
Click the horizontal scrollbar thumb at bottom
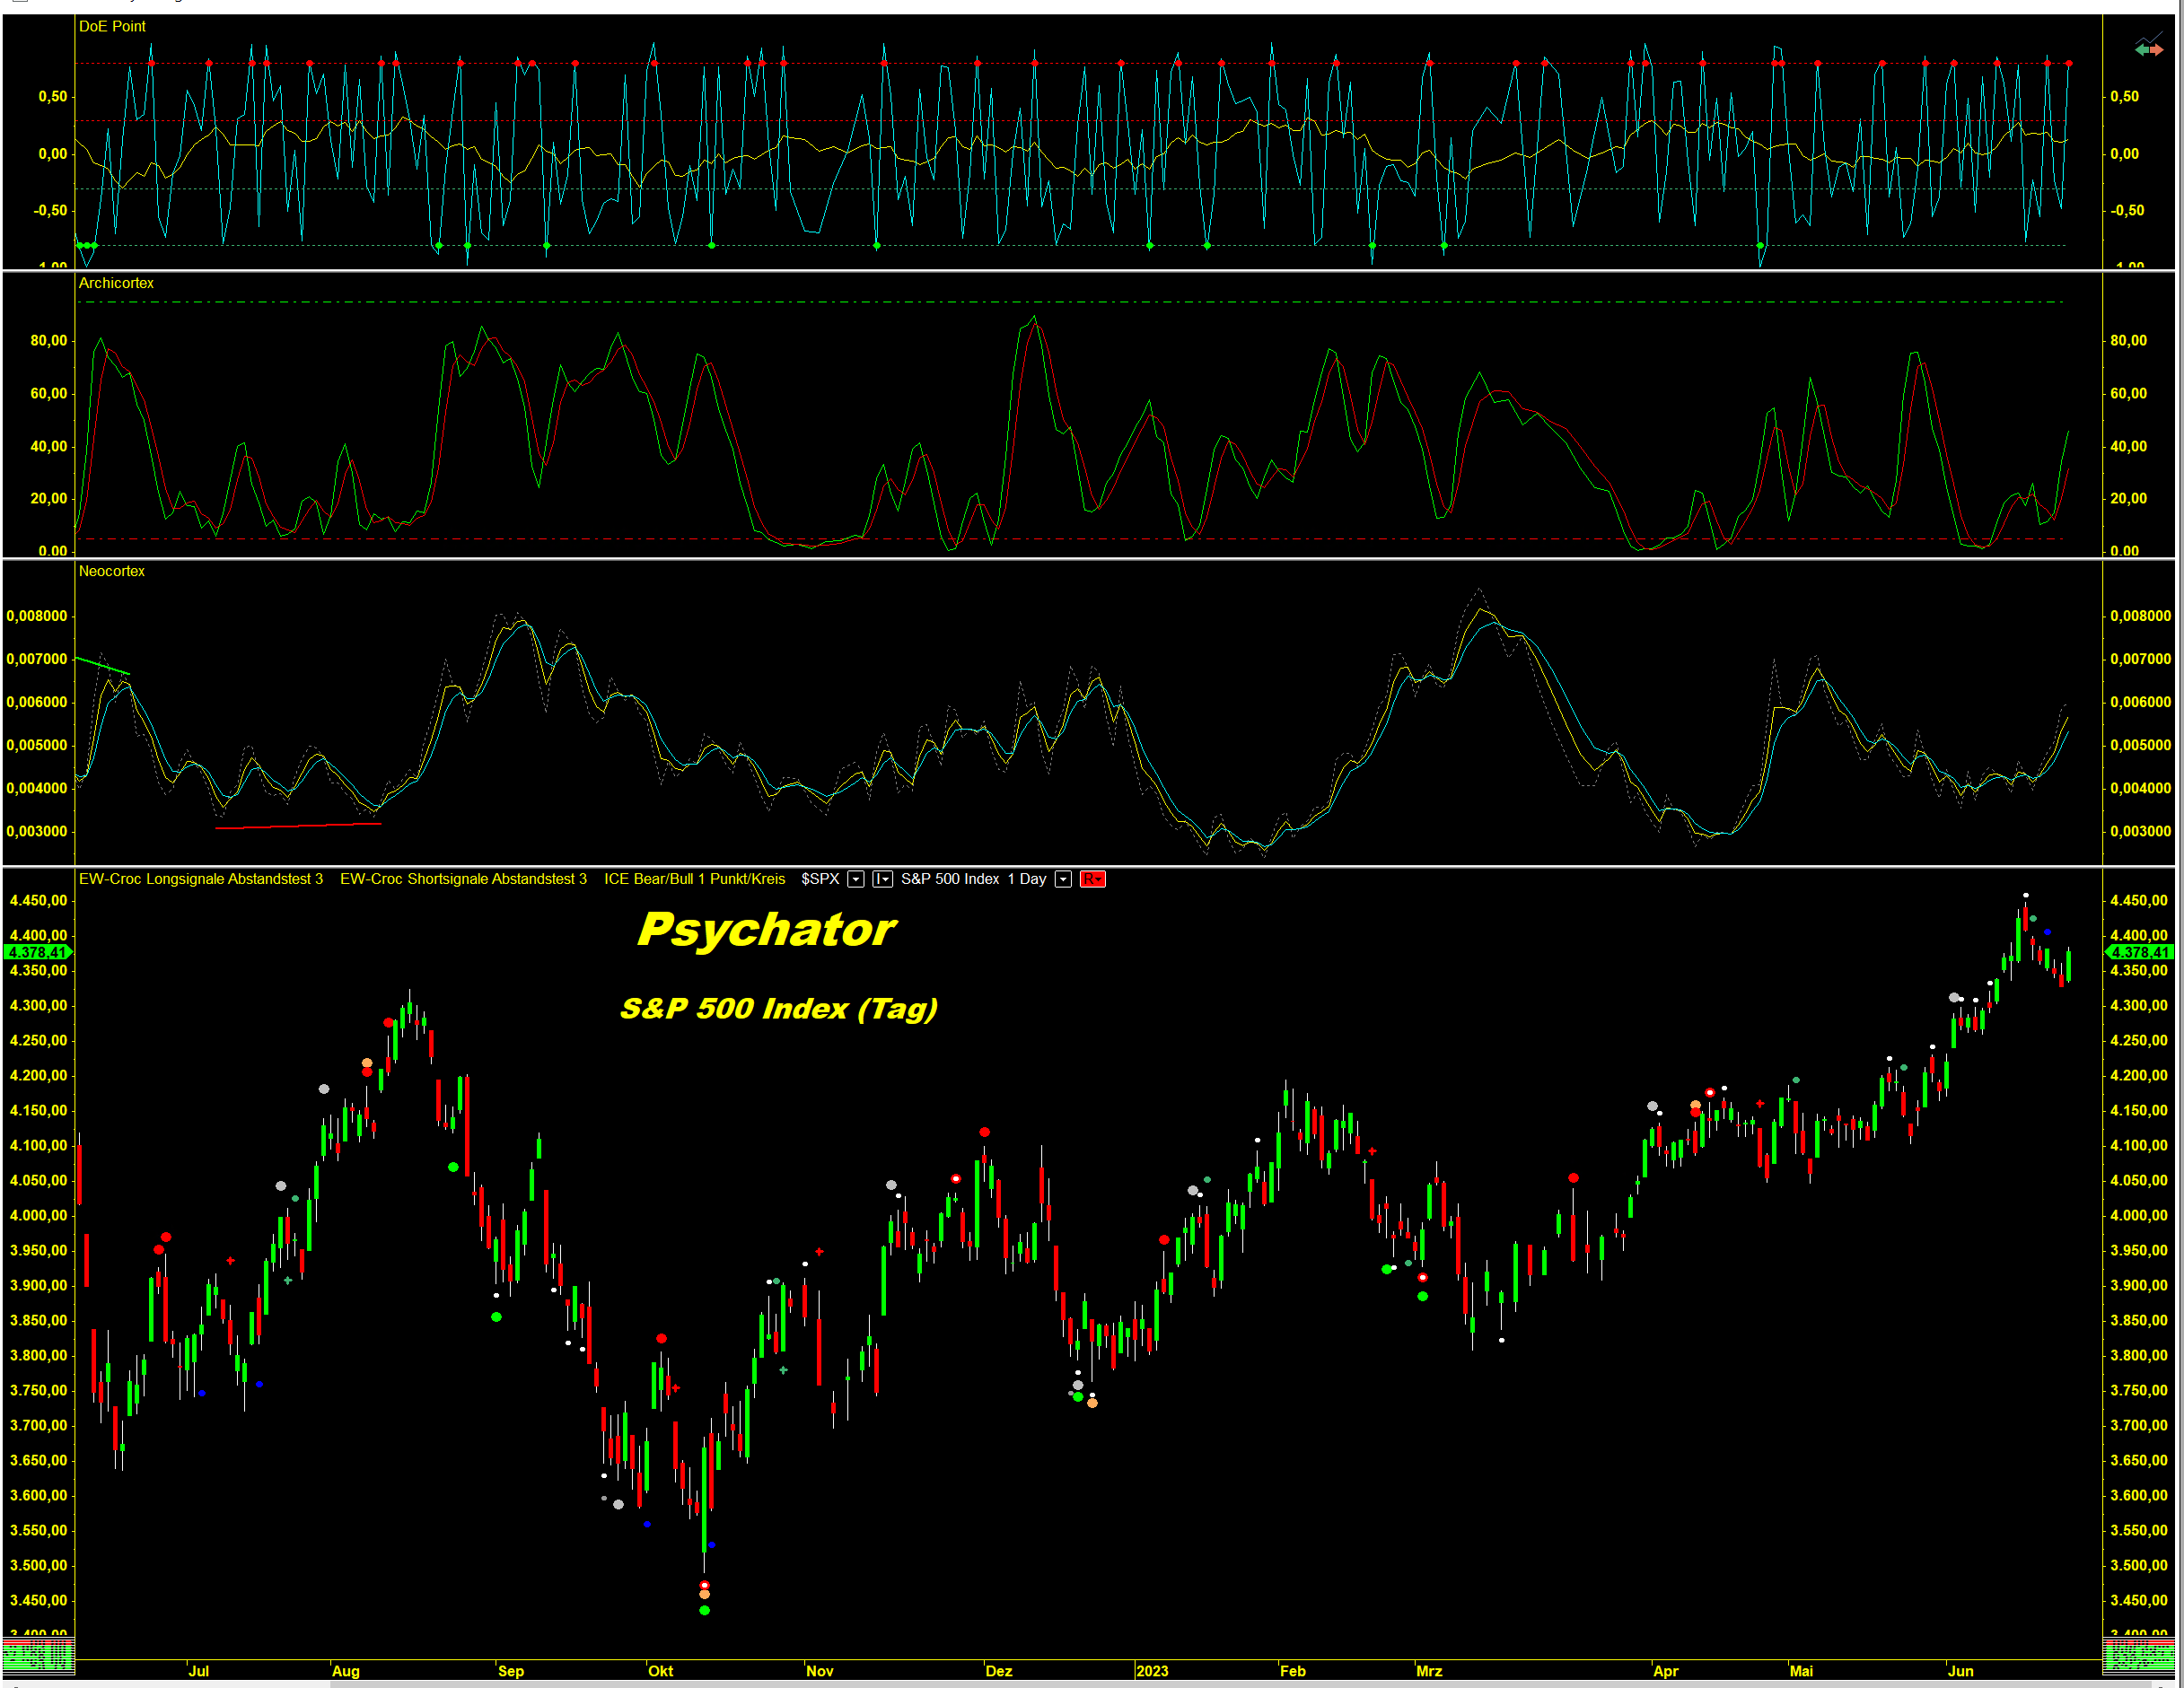pyautogui.click(x=1240, y=1684)
